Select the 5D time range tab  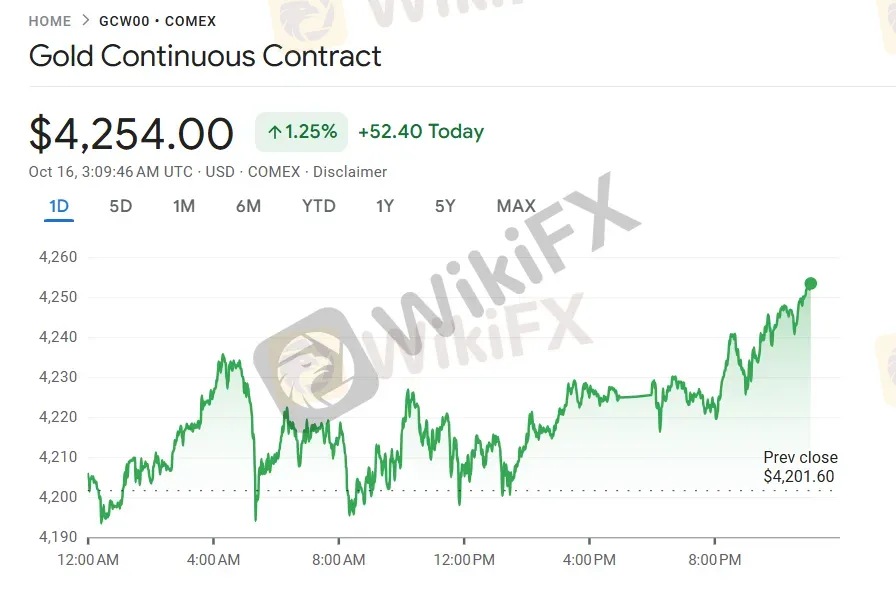pos(120,206)
